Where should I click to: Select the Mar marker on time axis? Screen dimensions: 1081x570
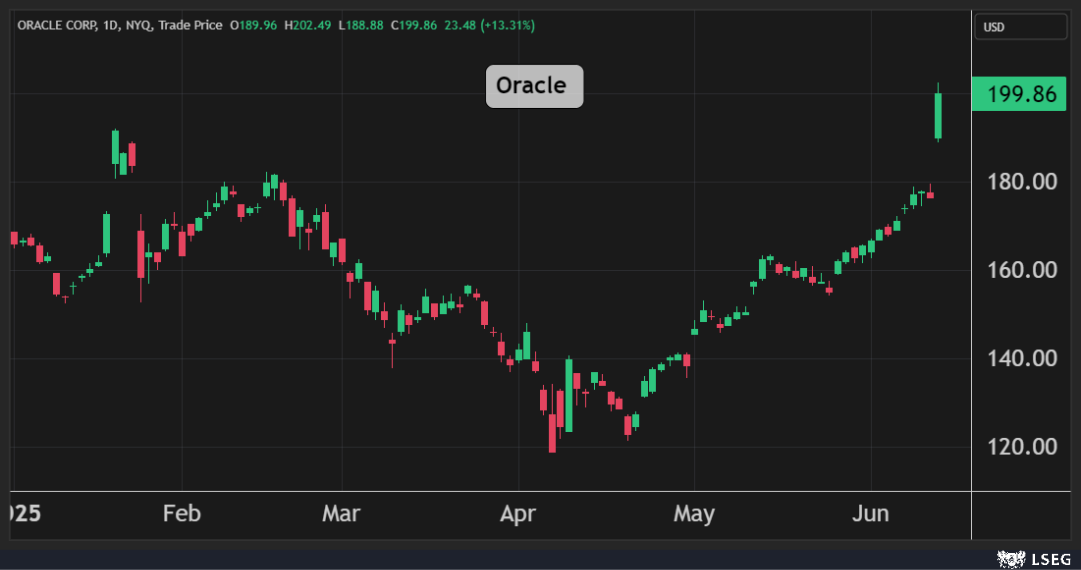pyautogui.click(x=340, y=514)
